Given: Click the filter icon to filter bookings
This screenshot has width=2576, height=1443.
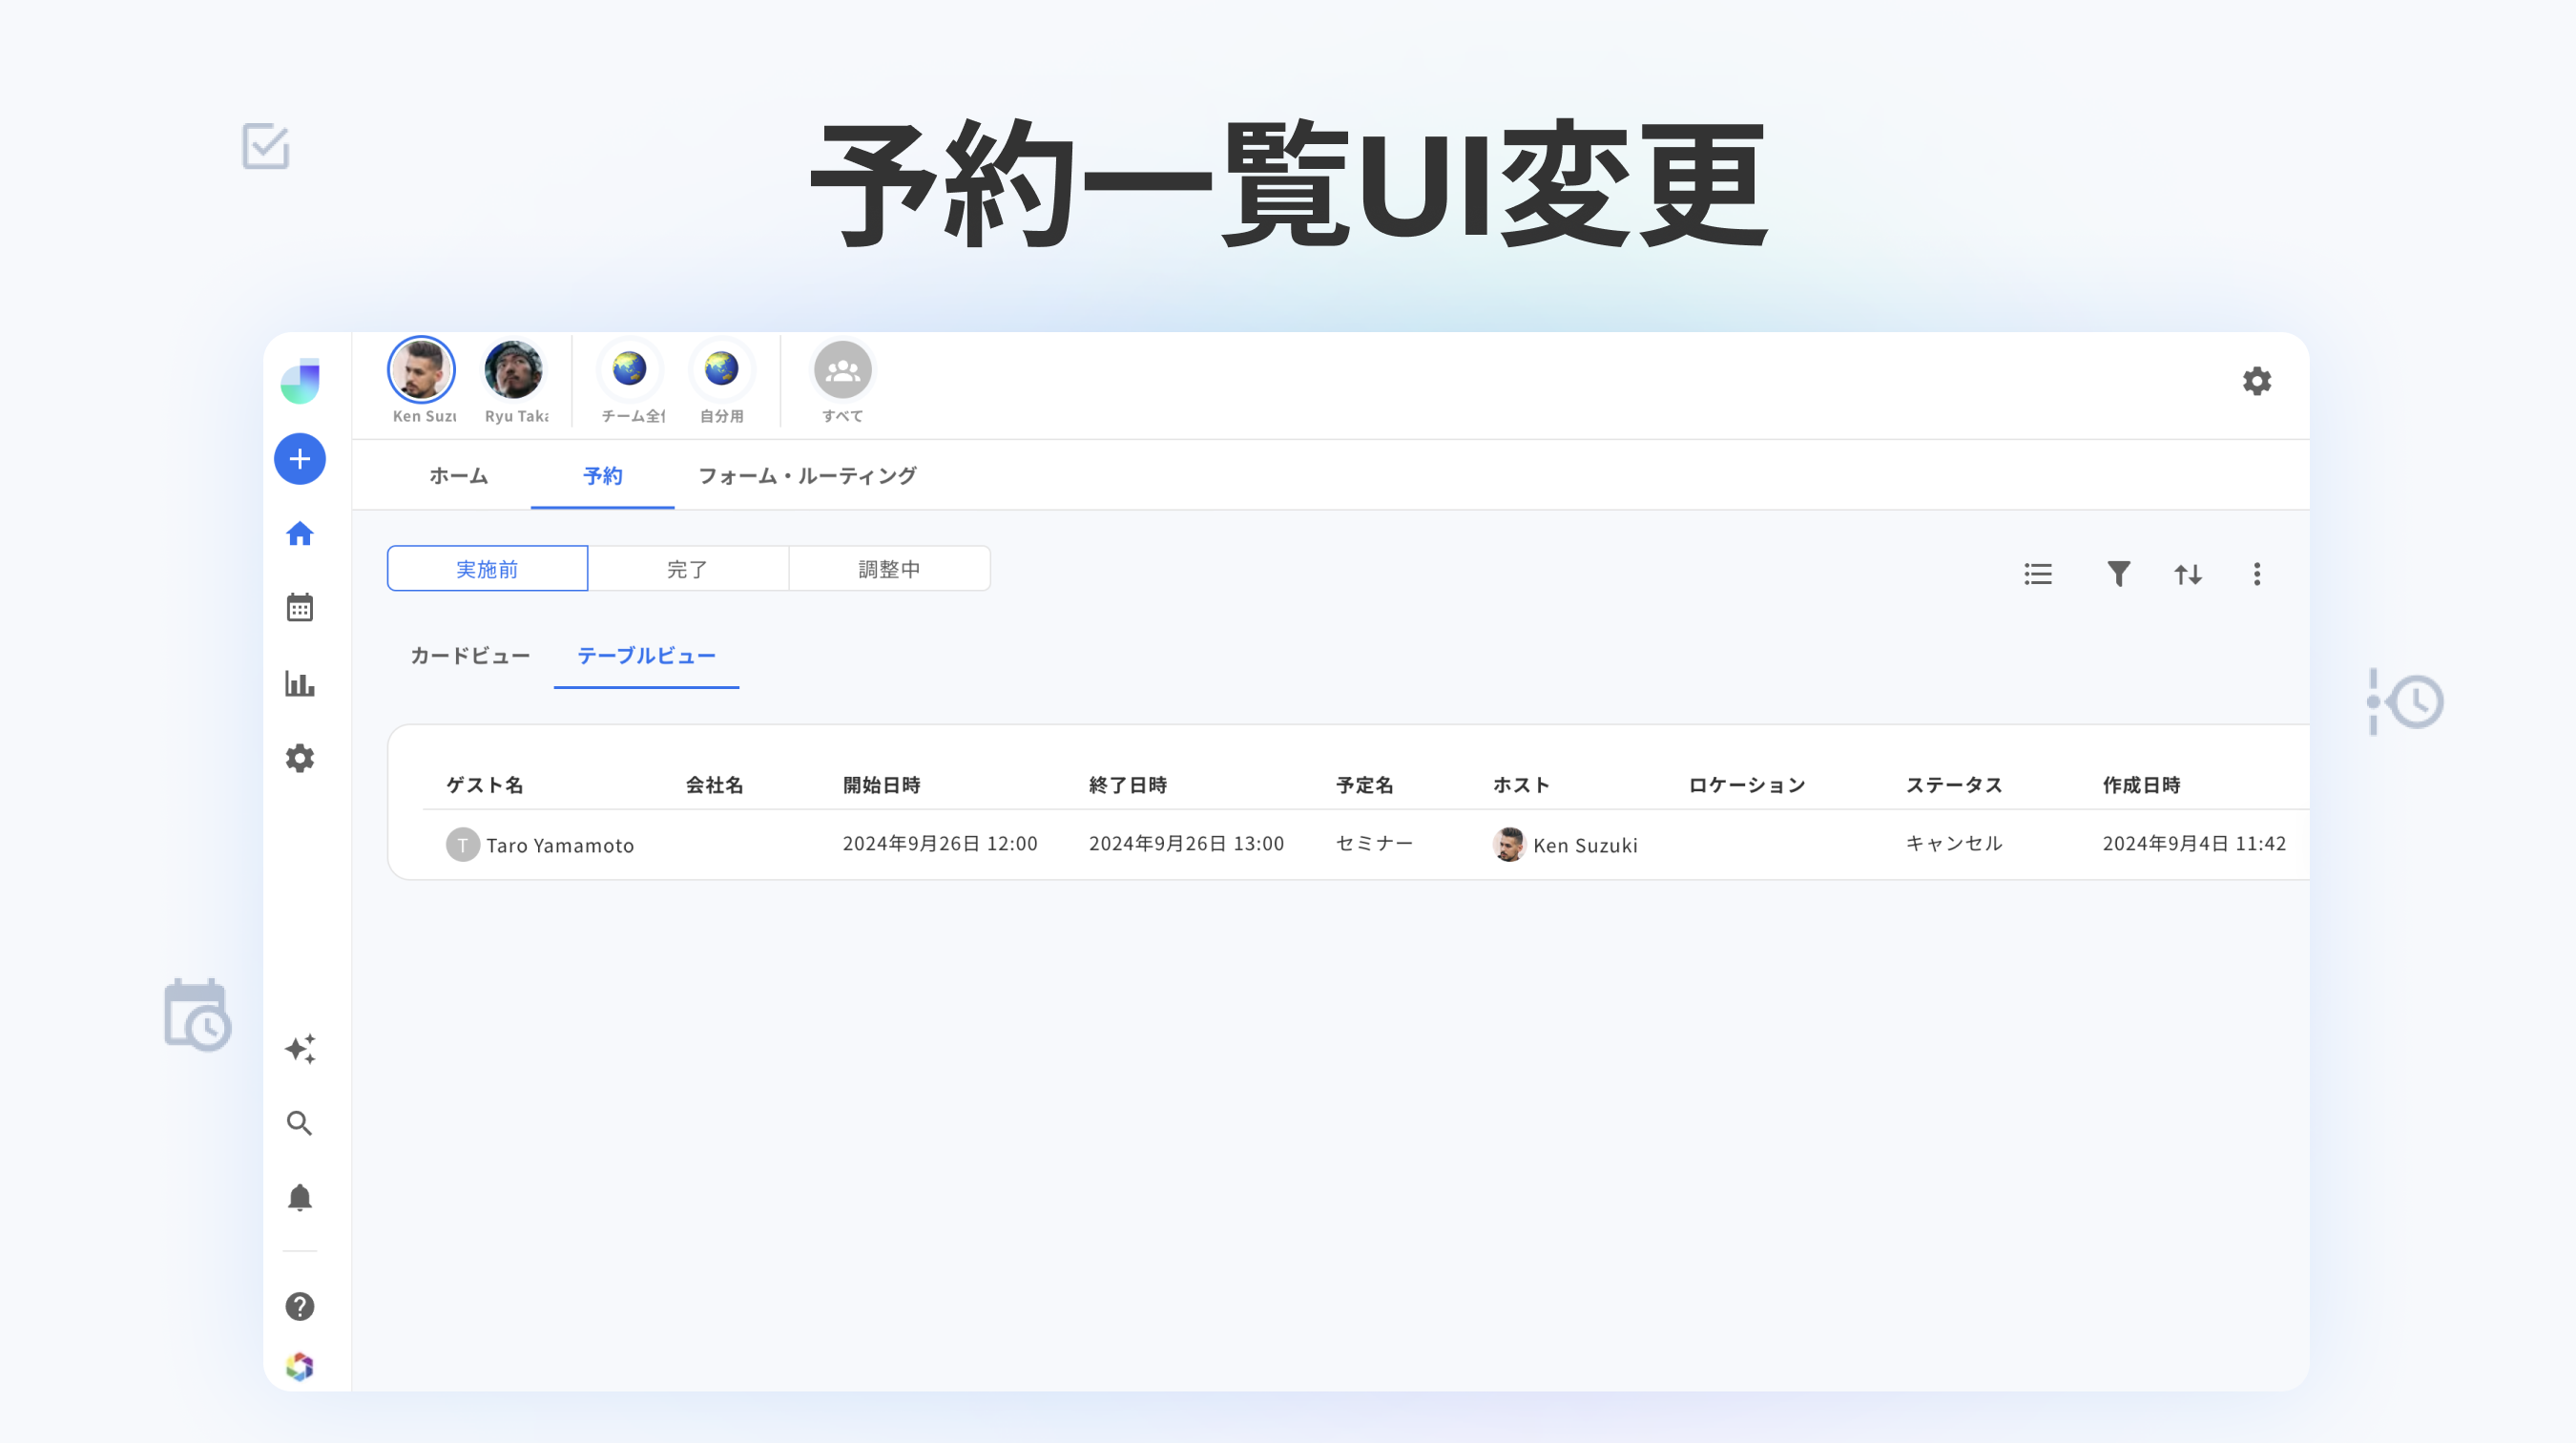Looking at the screenshot, I should pos(2118,572).
